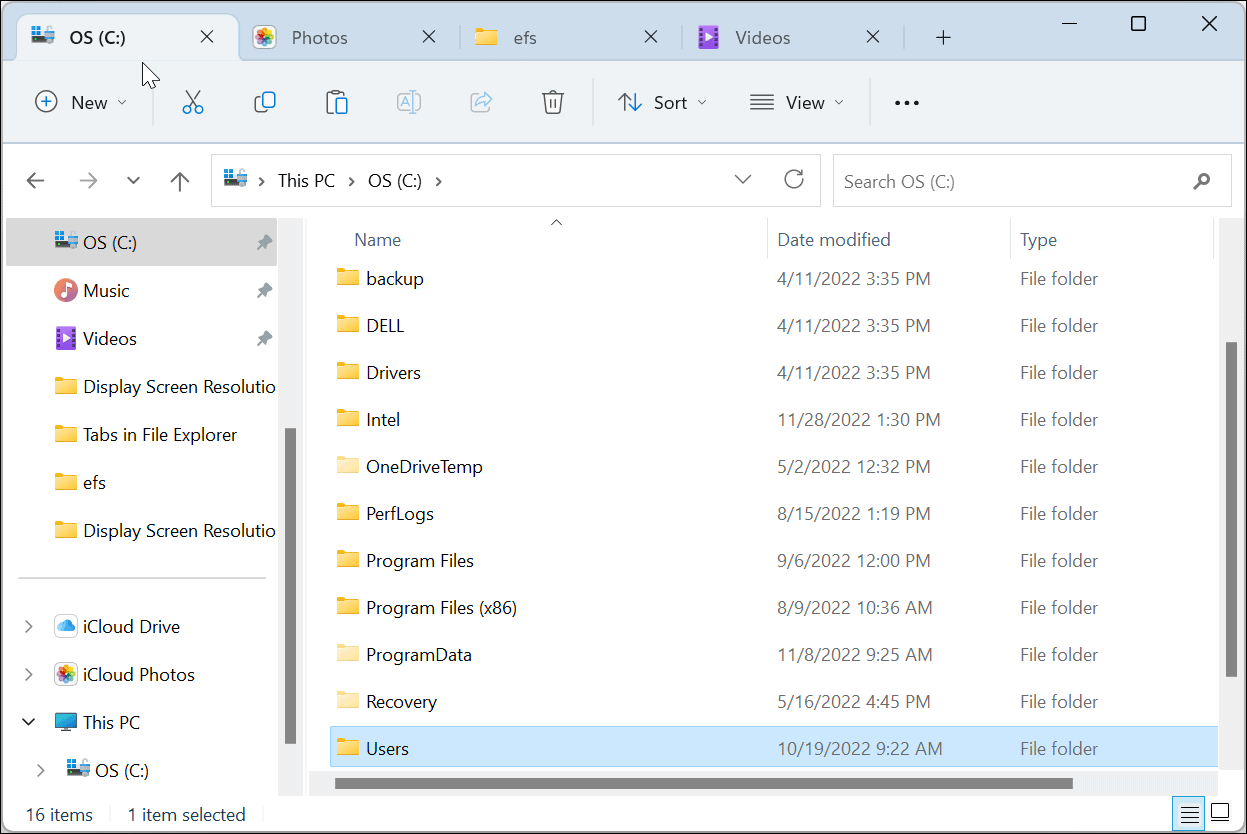Screen dimensions: 1247x834
Task: Go up one level with up arrow
Action: point(180,181)
